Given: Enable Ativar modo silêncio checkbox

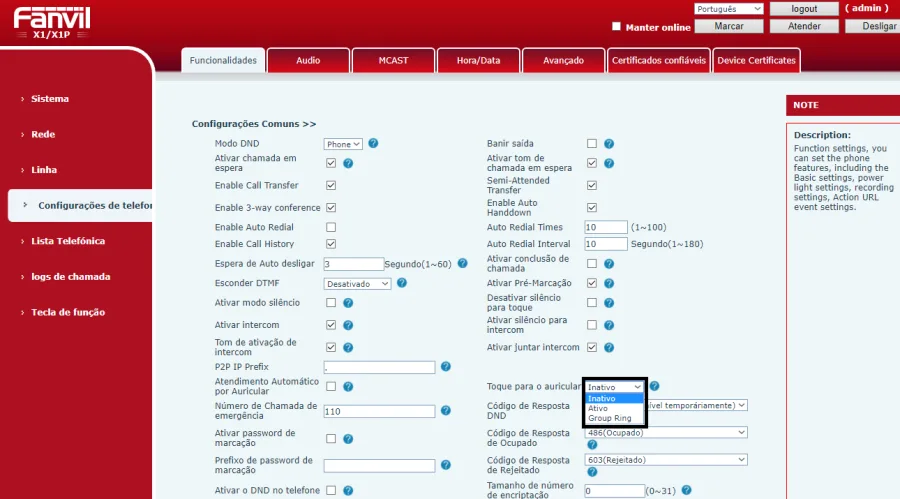Looking at the screenshot, I should (331, 303).
